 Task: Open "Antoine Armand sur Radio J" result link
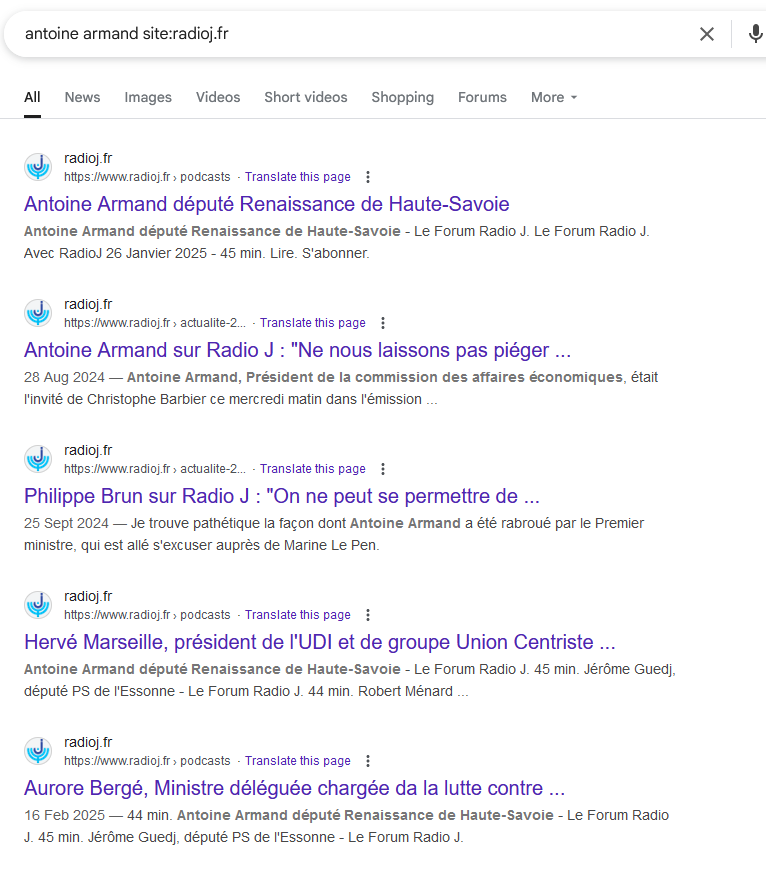coord(298,350)
